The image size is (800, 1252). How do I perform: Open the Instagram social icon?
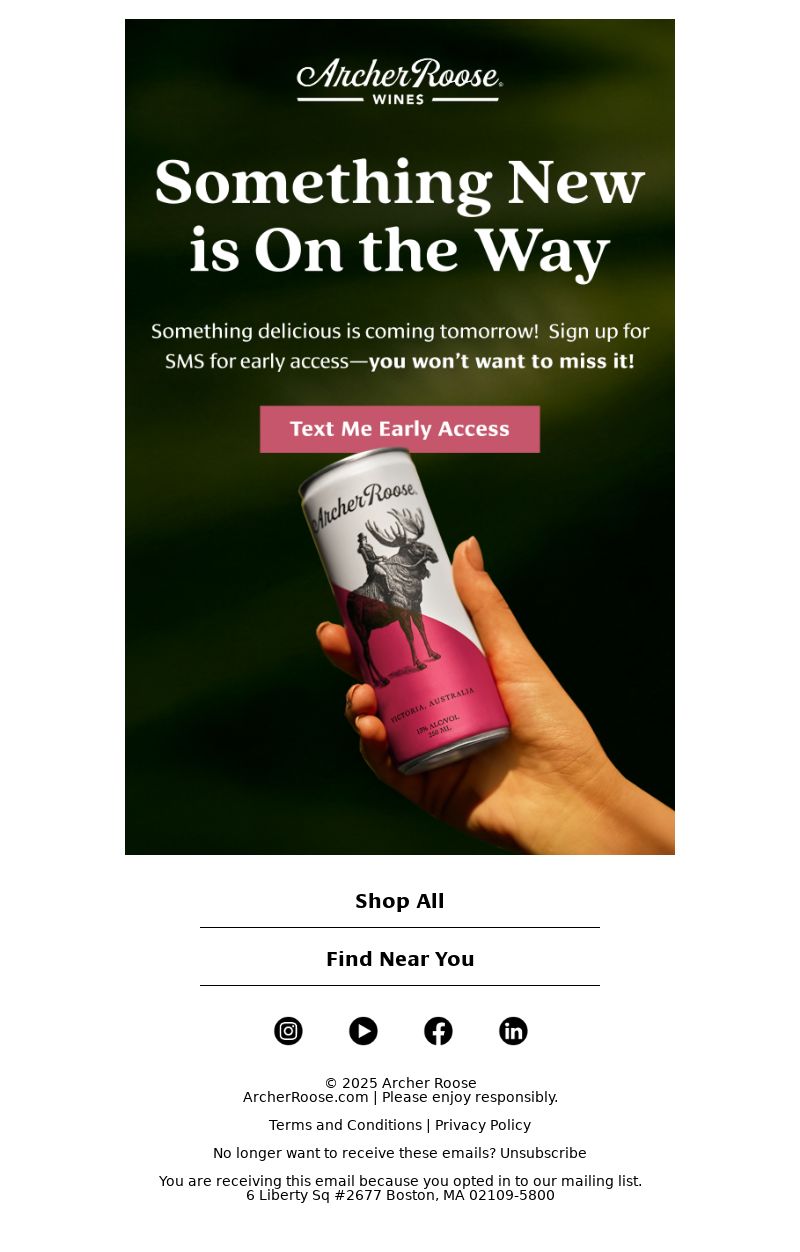click(288, 1031)
